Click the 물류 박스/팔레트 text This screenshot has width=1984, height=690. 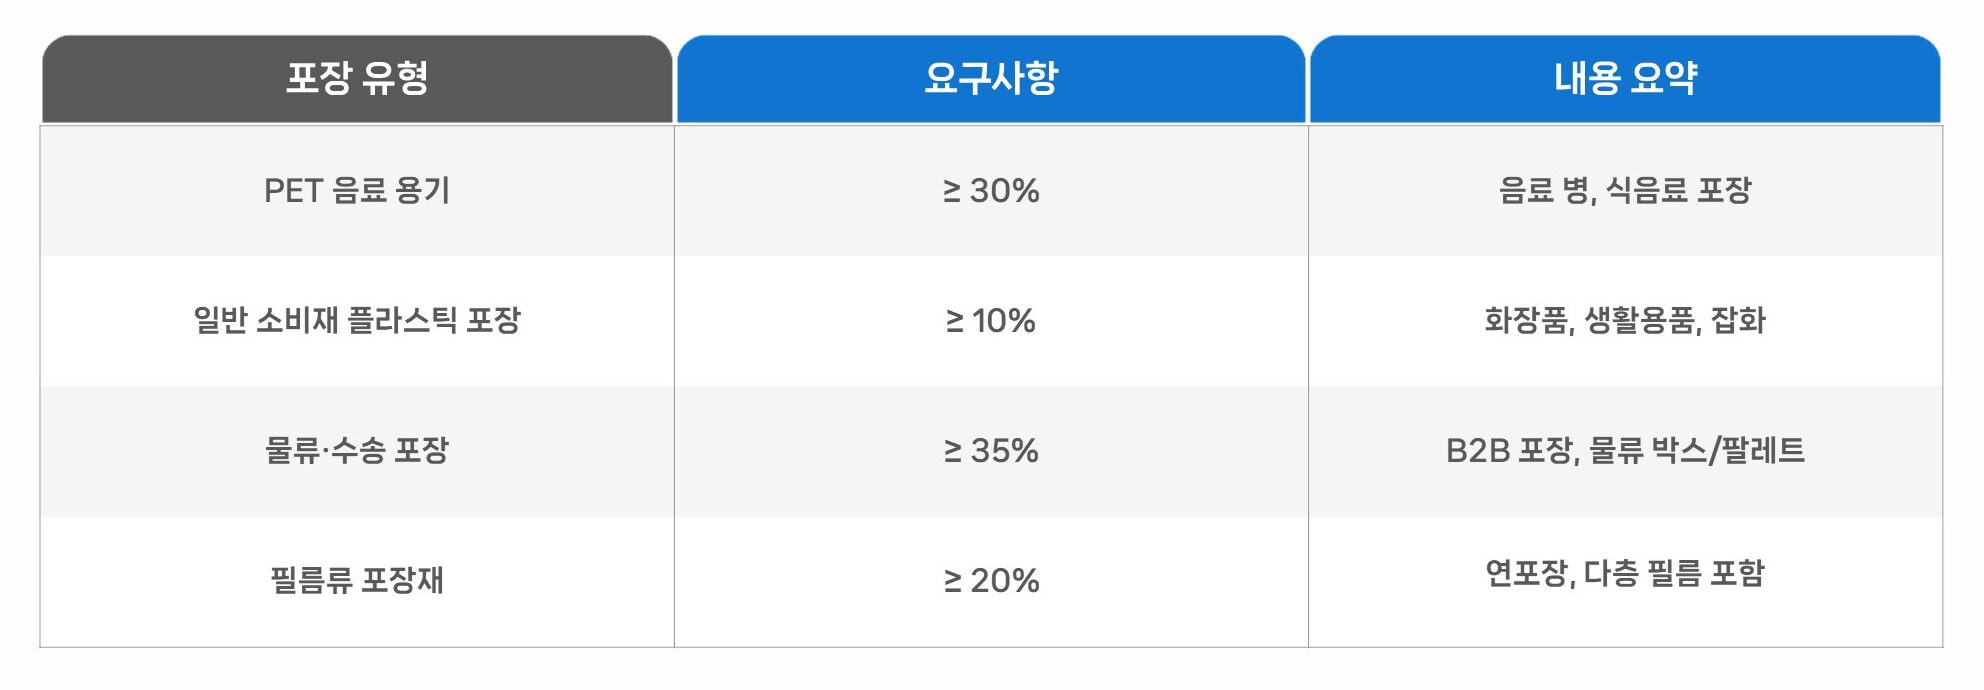(x=1696, y=450)
